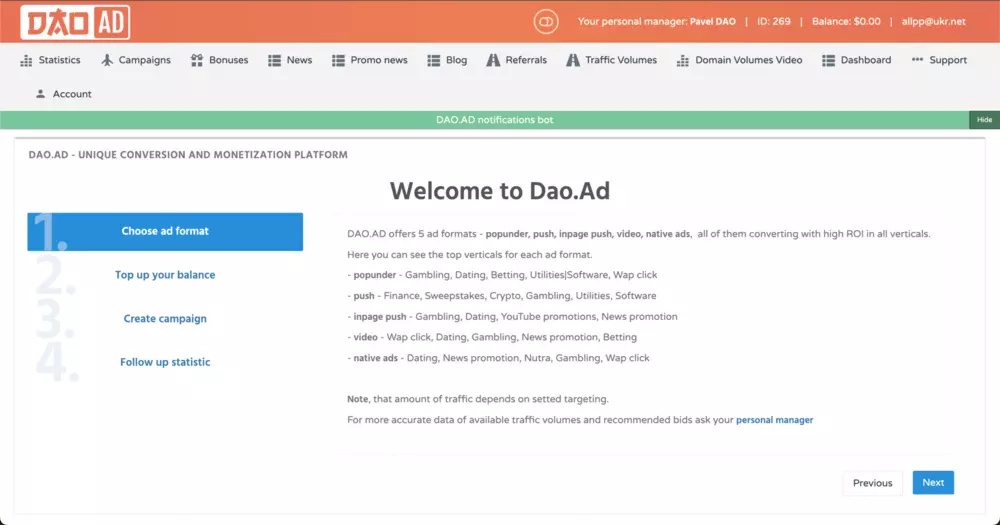The width and height of the screenshot is (1000, 525).
Task: Click the native ads verticals line
Action: [x=498, y=358]
